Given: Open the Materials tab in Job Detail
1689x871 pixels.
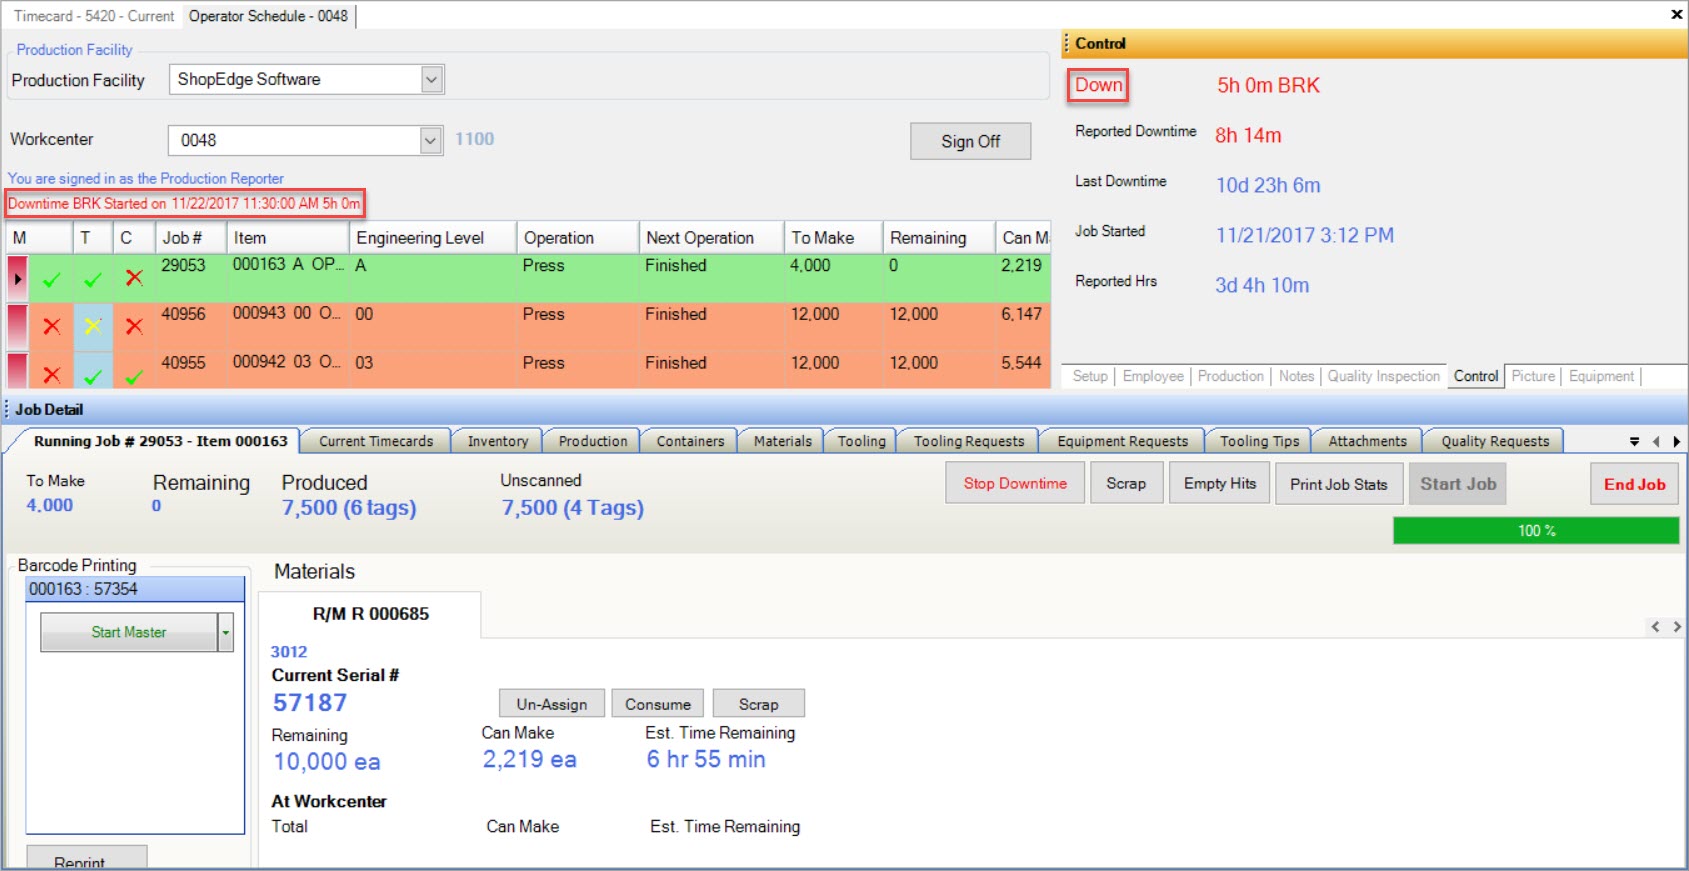Looking at the screenshot, I should 782,441.
